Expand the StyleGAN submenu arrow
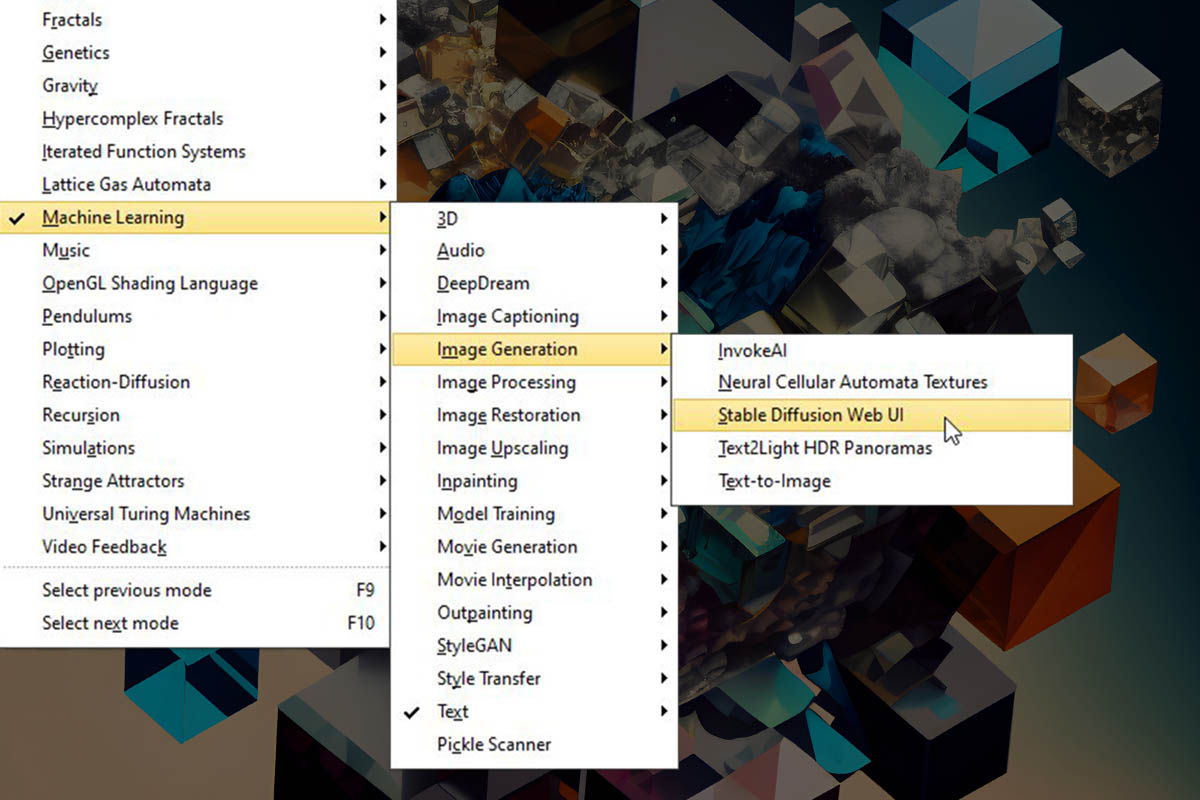Screen dimensions: 1200x800 pyautogui.click(x=663, y=646)
